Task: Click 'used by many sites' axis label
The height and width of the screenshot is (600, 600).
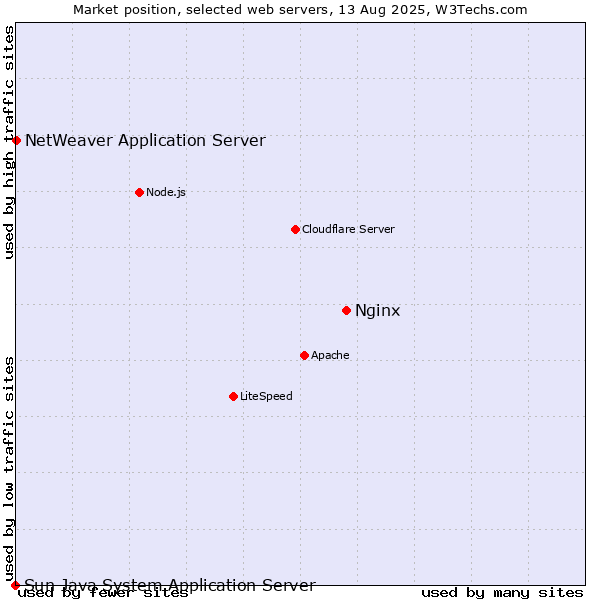Action: click(502, 593)
